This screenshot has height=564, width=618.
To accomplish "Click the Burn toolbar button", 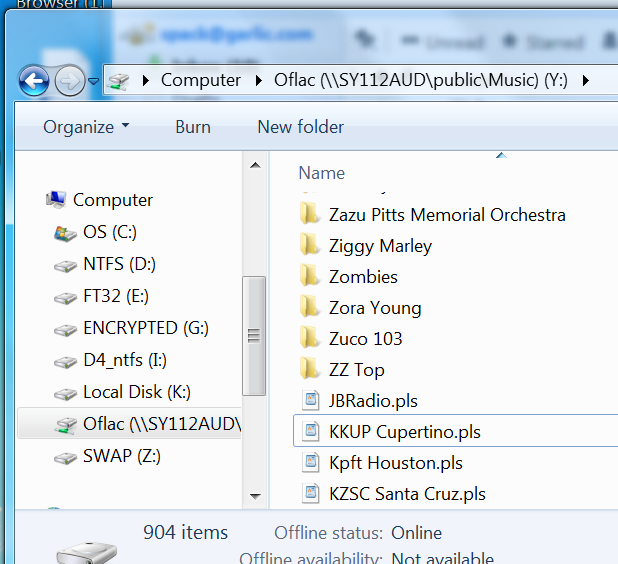I will point(193,127).
